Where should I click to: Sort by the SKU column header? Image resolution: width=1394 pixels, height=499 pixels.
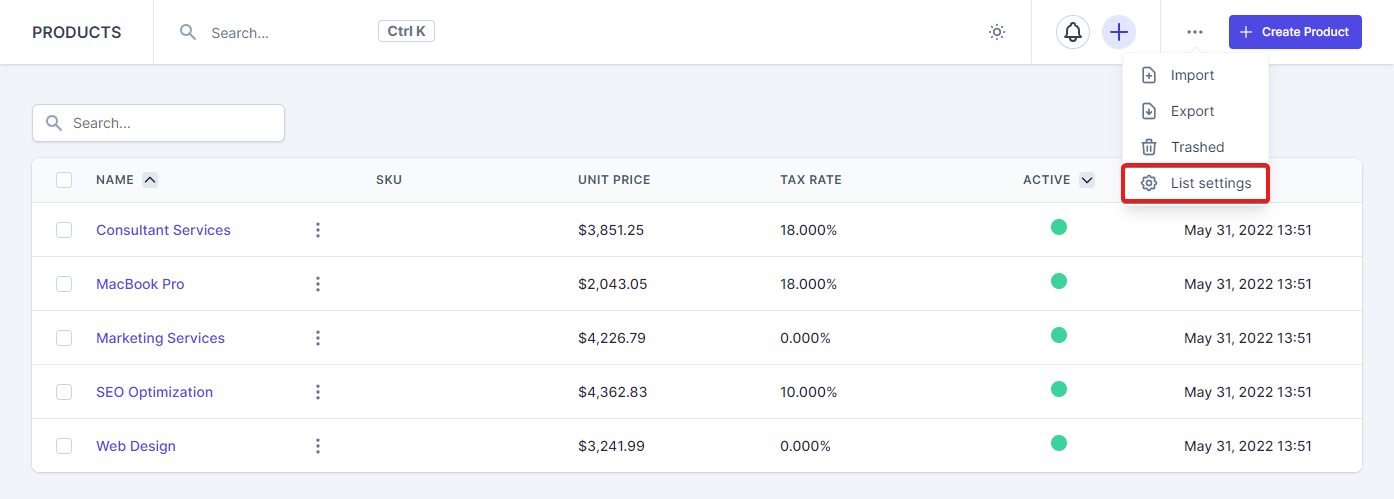pos(389,180)
